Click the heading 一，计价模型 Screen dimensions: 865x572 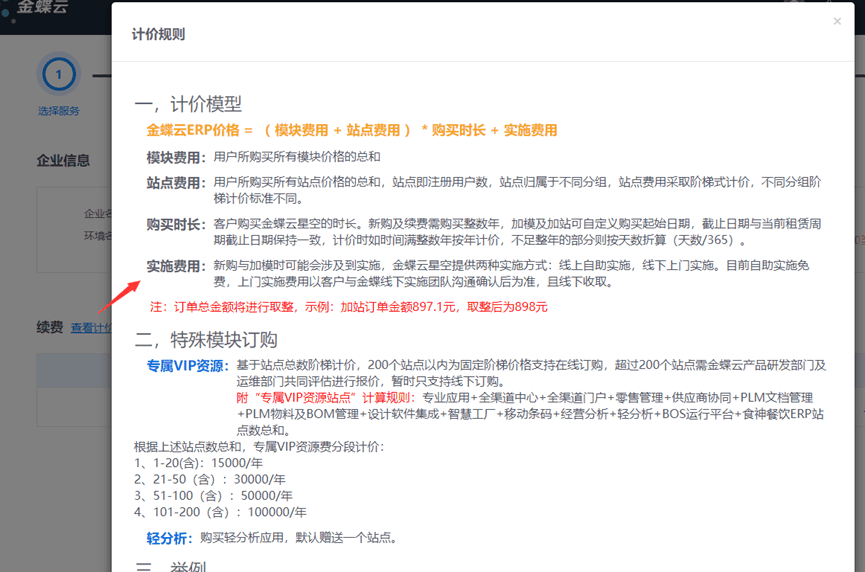[188, 104]
